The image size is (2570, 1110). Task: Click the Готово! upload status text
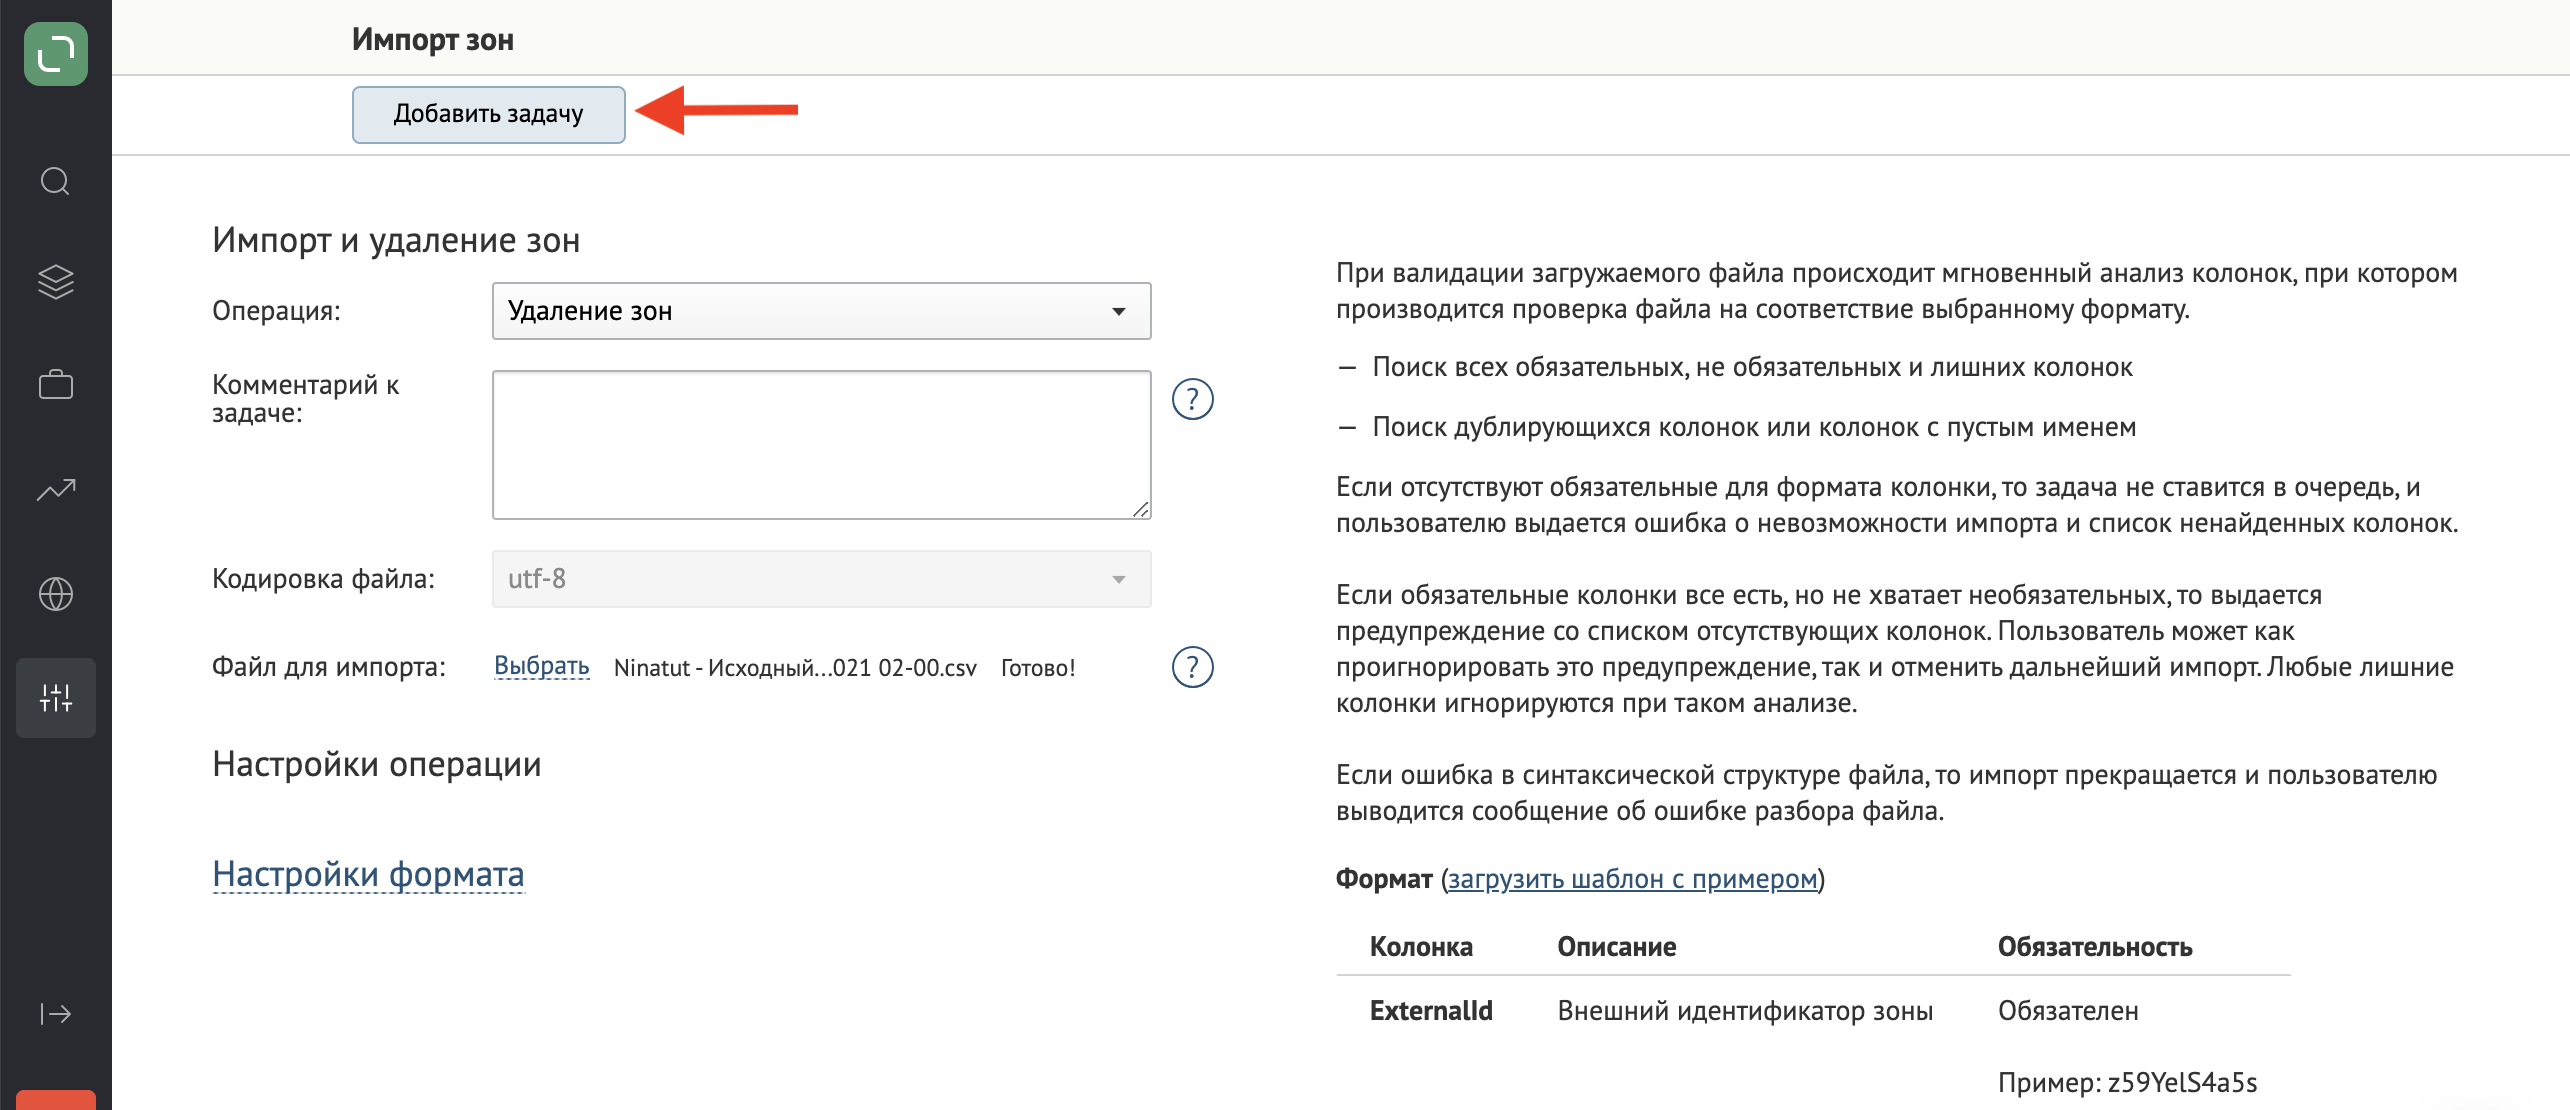point(1038,668)
